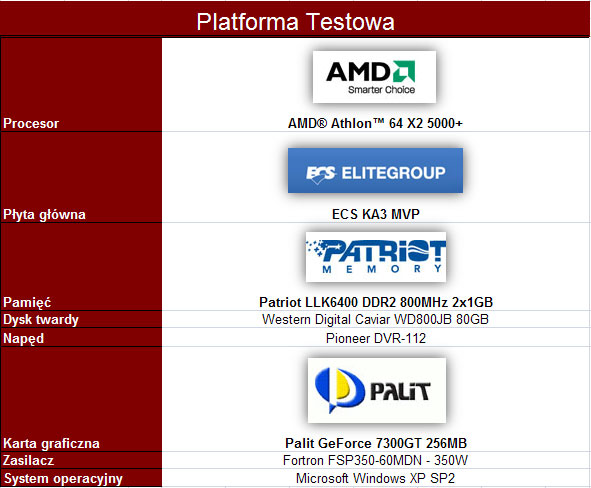Click the Procesor row label
591x488 pixels.
31,124
